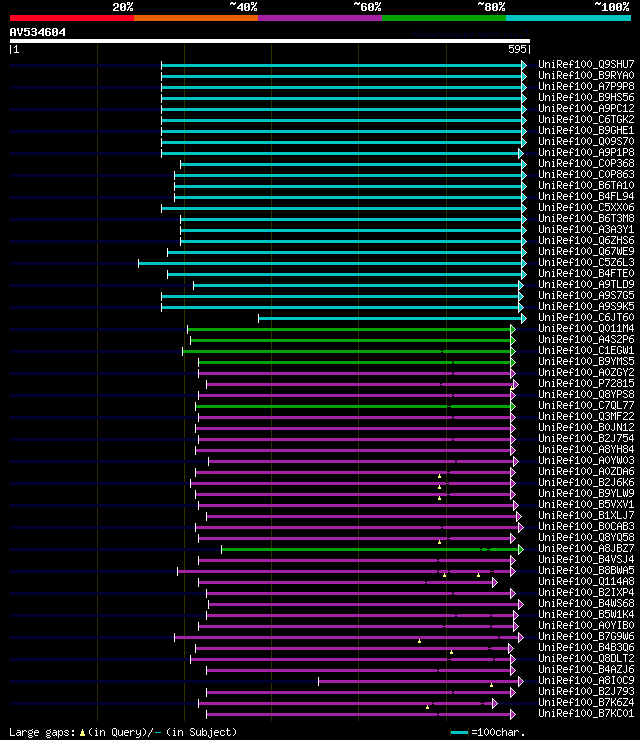640x740 pixels.
Task: Select the UniRef100_B7KC01 label
Action: [x=586, y=713]
